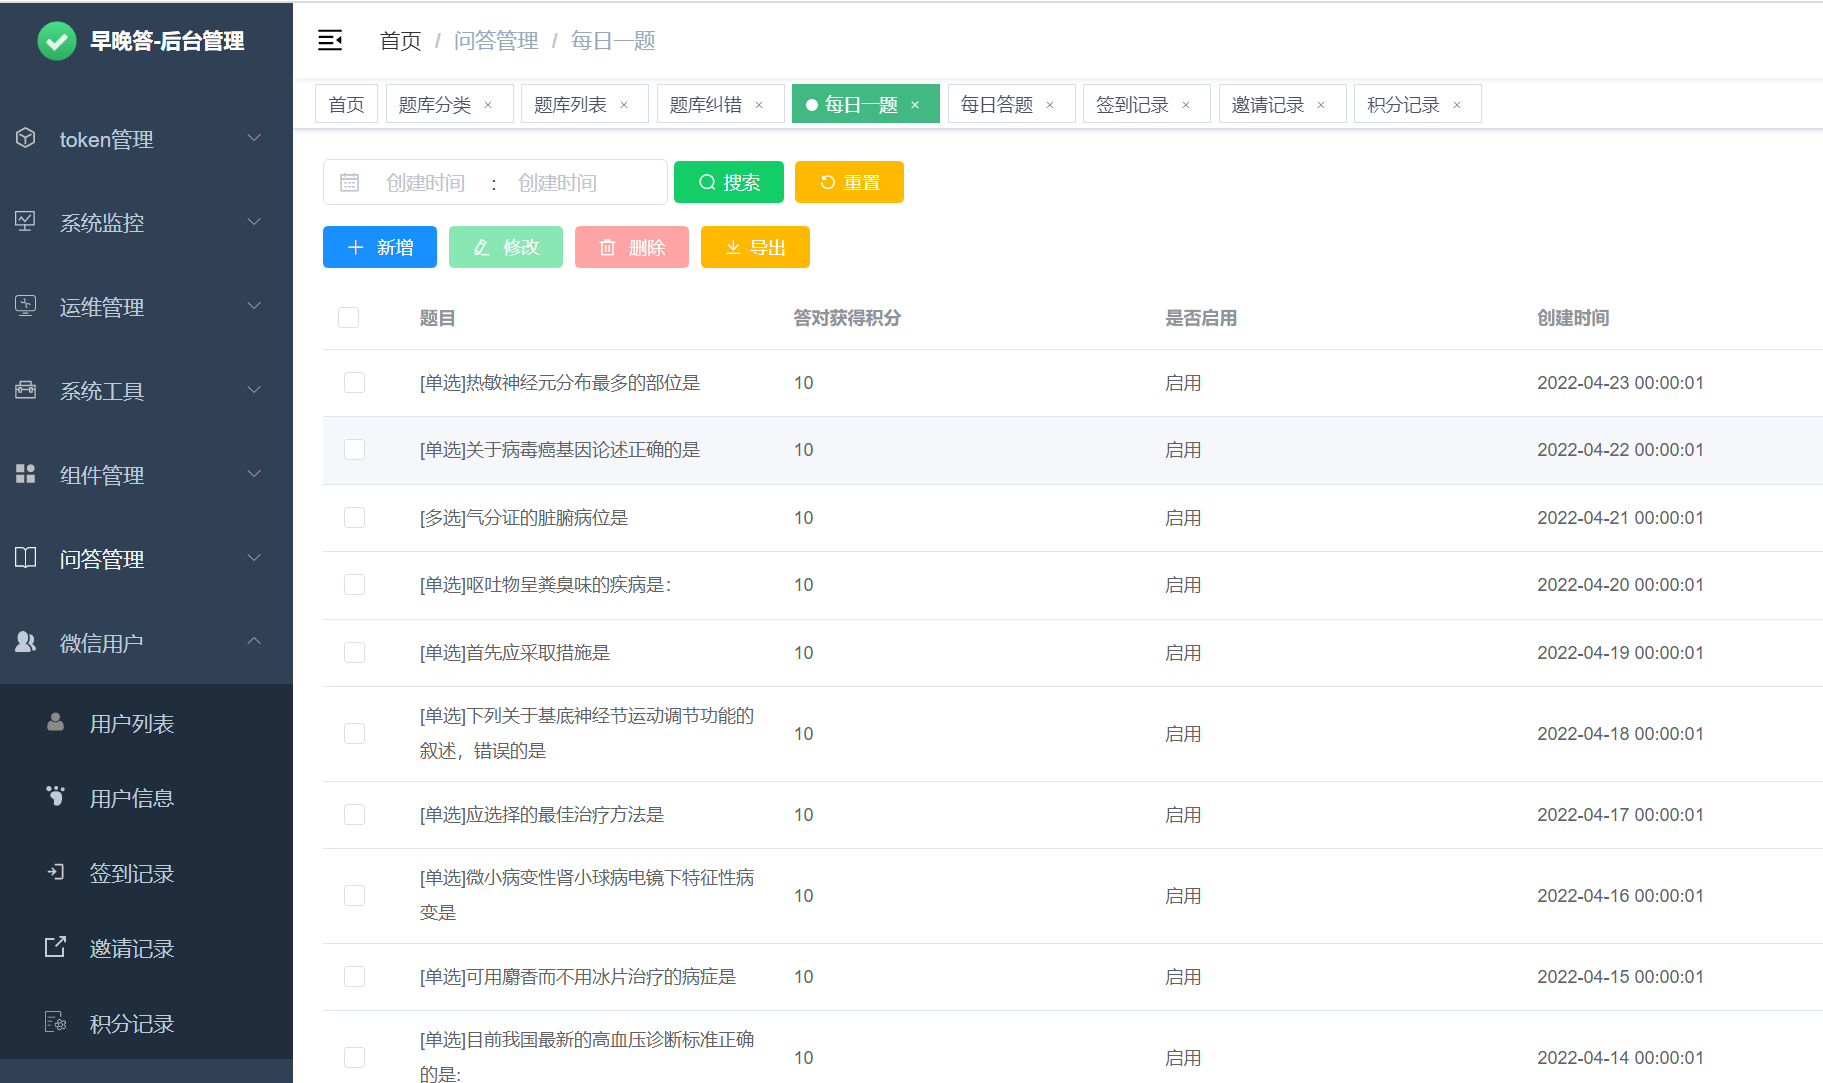Open 组件管理 via its grid icon
This screenshot has width=1823, height=1083.
[25, 474]
